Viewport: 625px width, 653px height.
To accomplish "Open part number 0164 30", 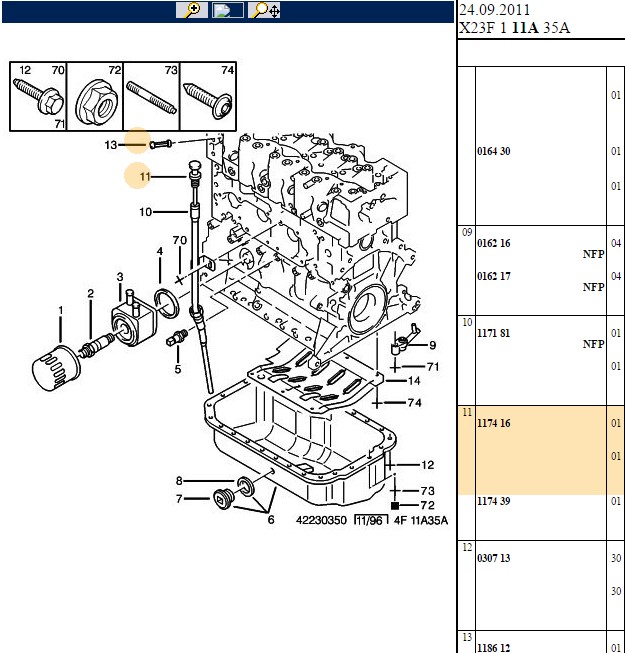I will pos(493,151).
